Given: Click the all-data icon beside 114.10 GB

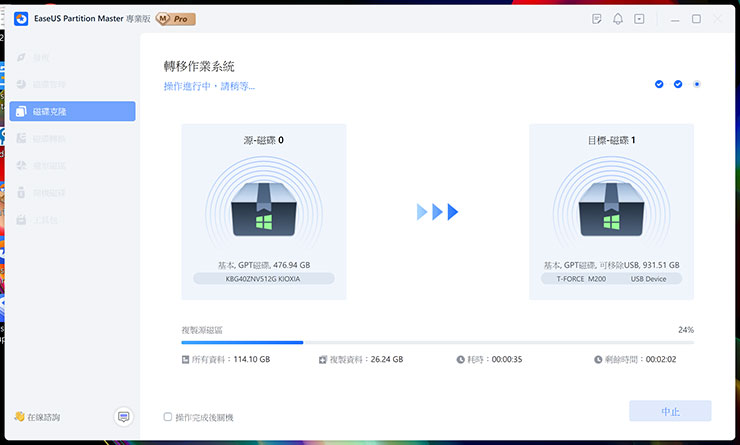Looking at the screenshot, I should pos(185,360).
